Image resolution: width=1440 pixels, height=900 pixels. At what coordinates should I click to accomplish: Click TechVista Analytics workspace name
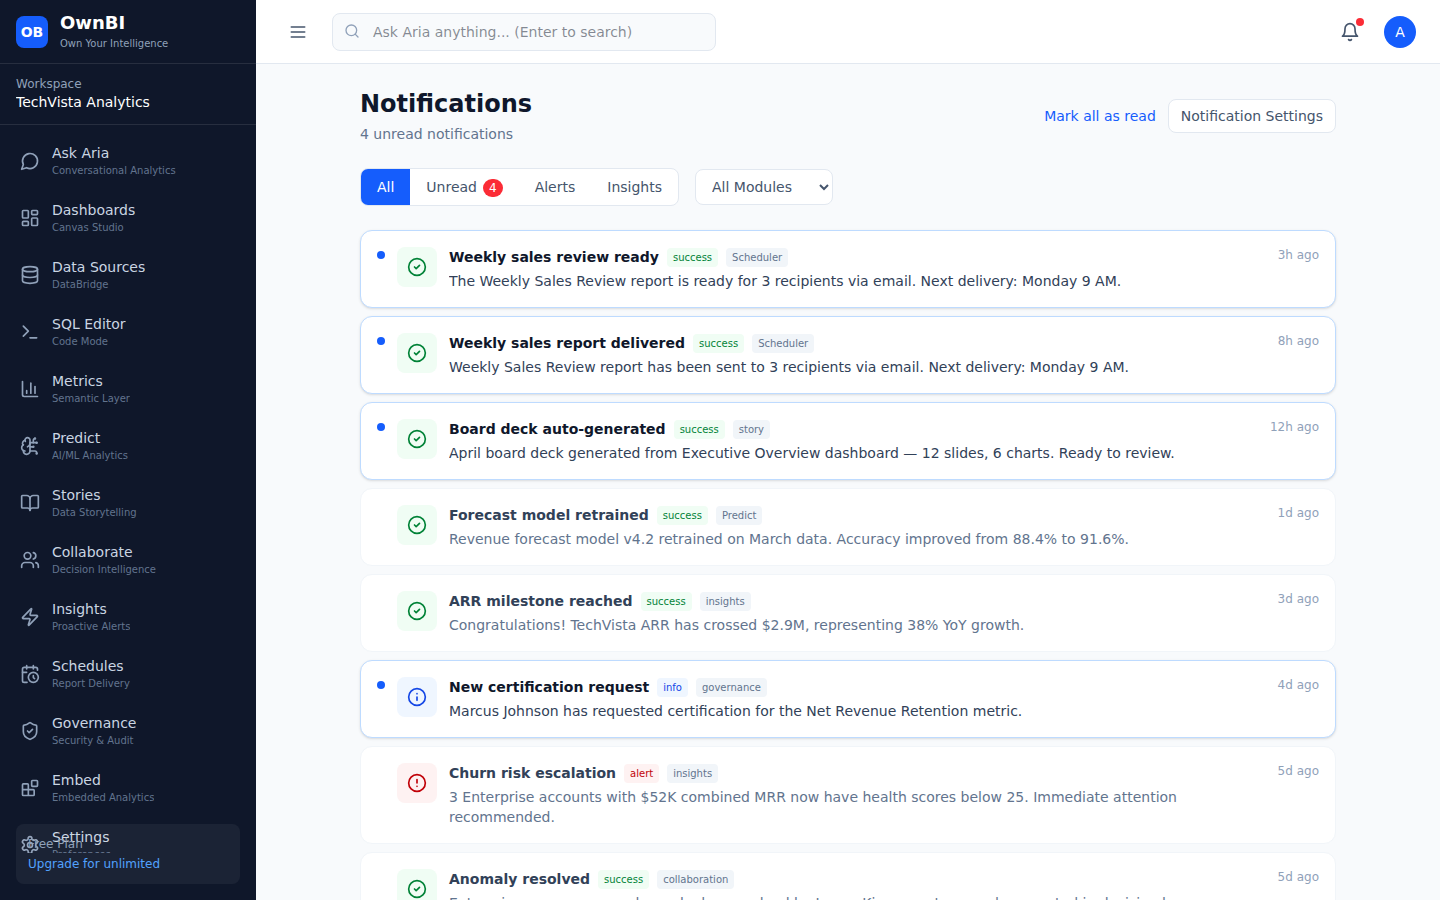pos(83,102)
